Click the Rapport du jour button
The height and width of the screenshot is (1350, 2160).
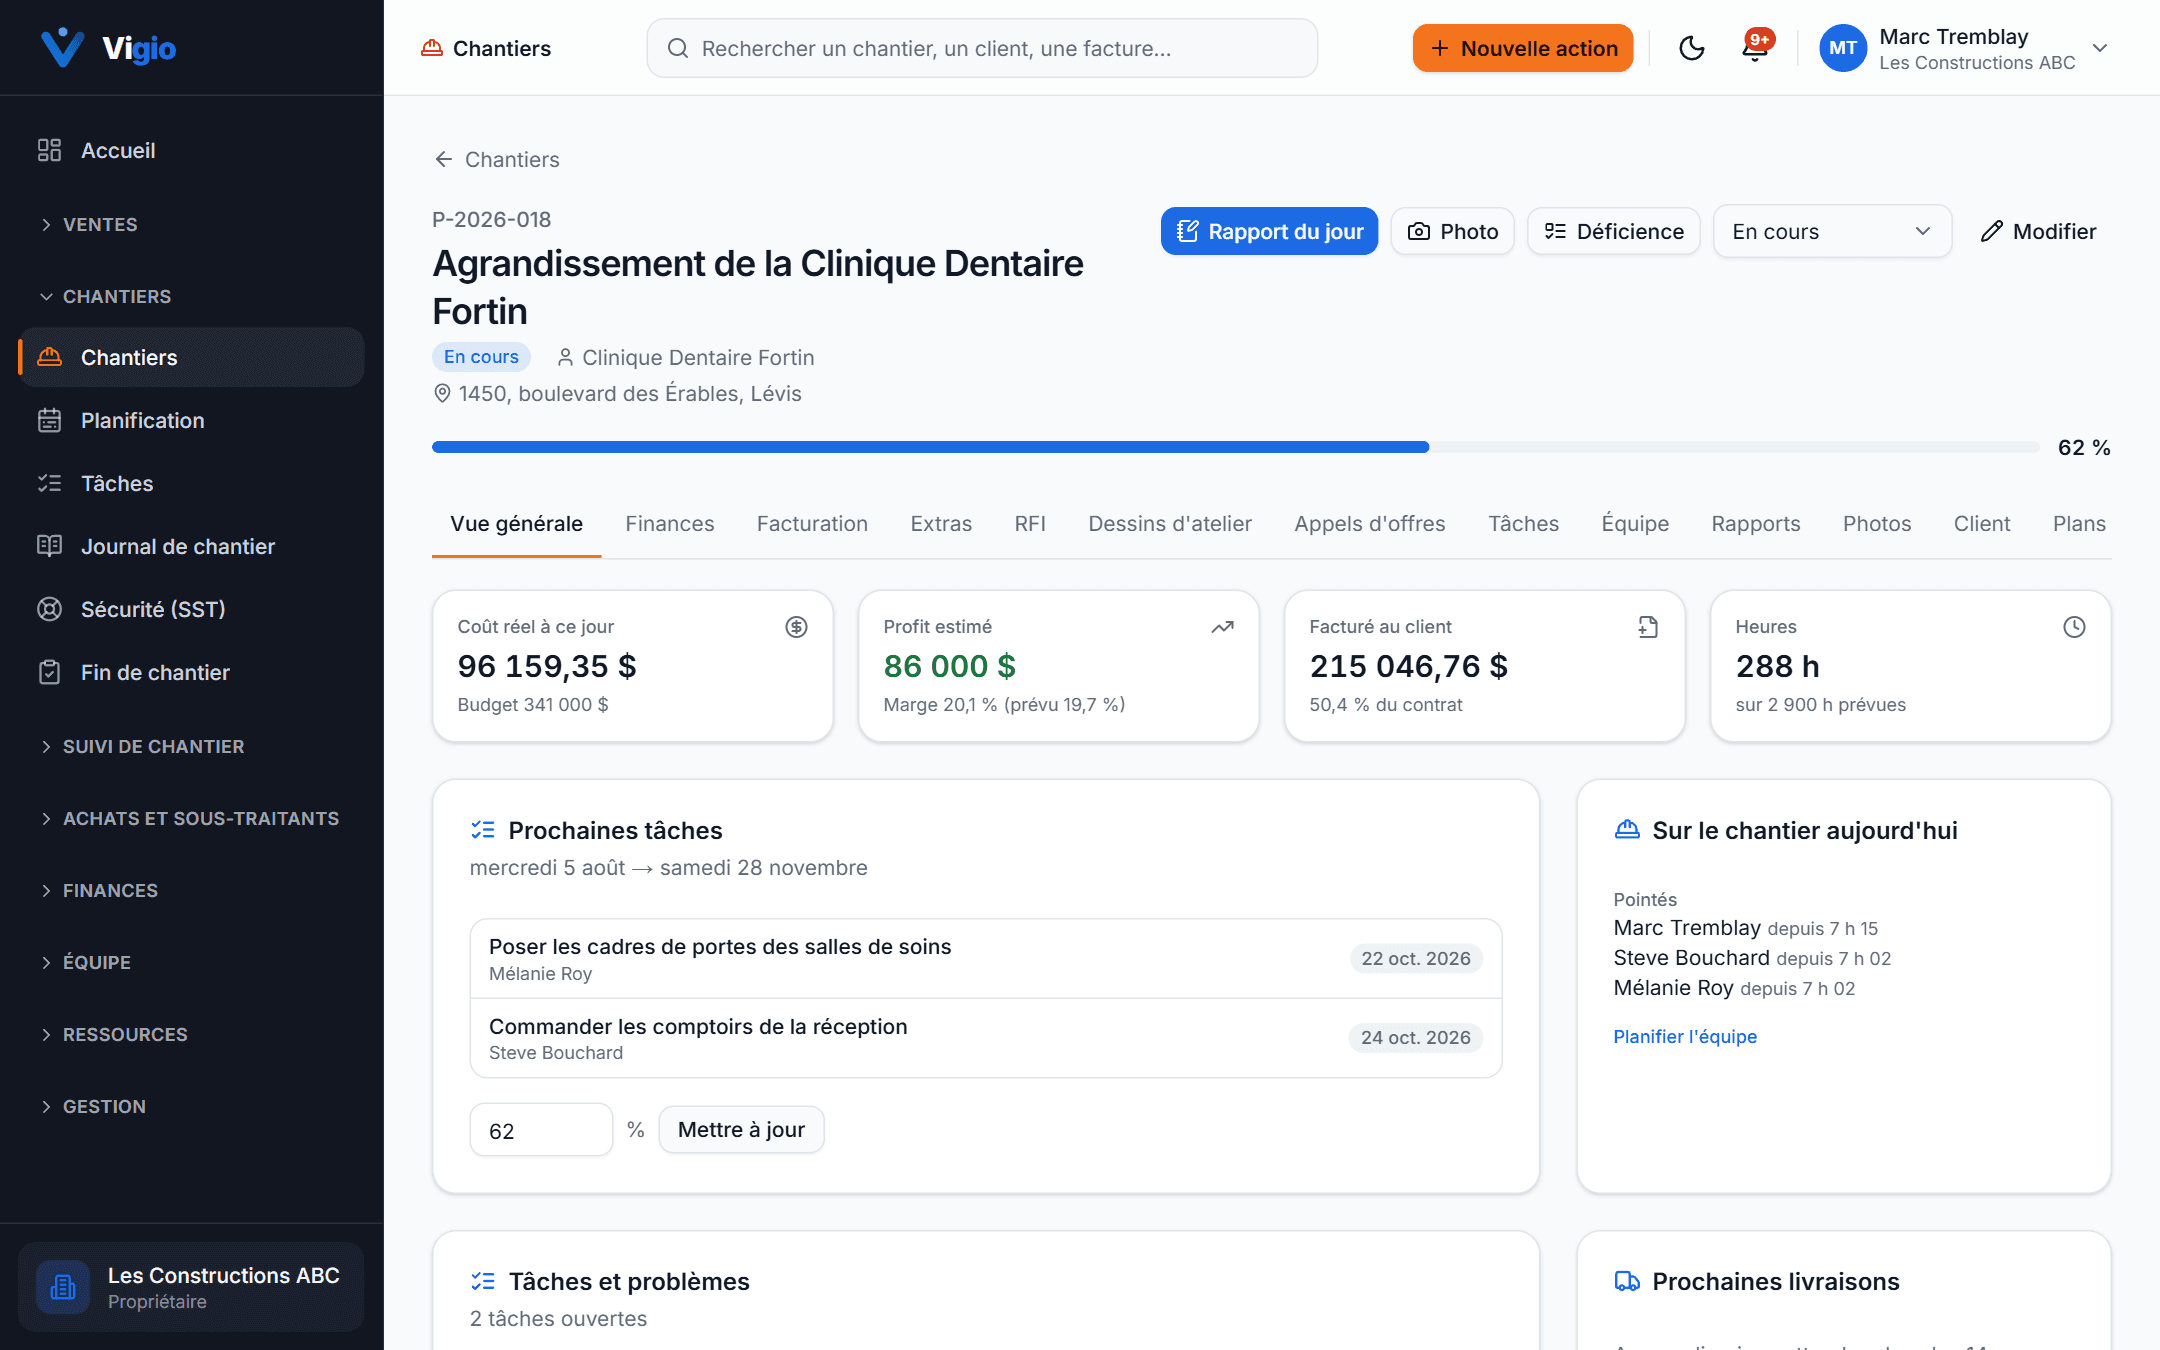[1269, 231]
